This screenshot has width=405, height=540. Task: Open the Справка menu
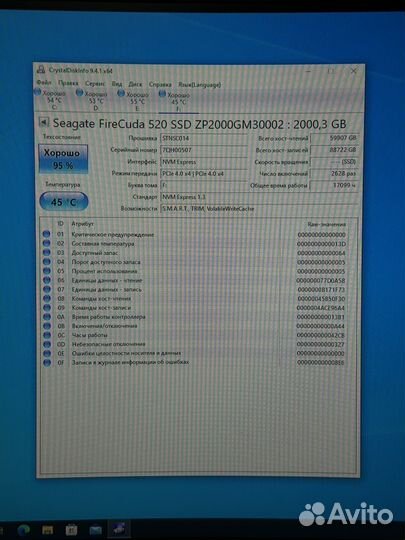click(x=160, y=84)
